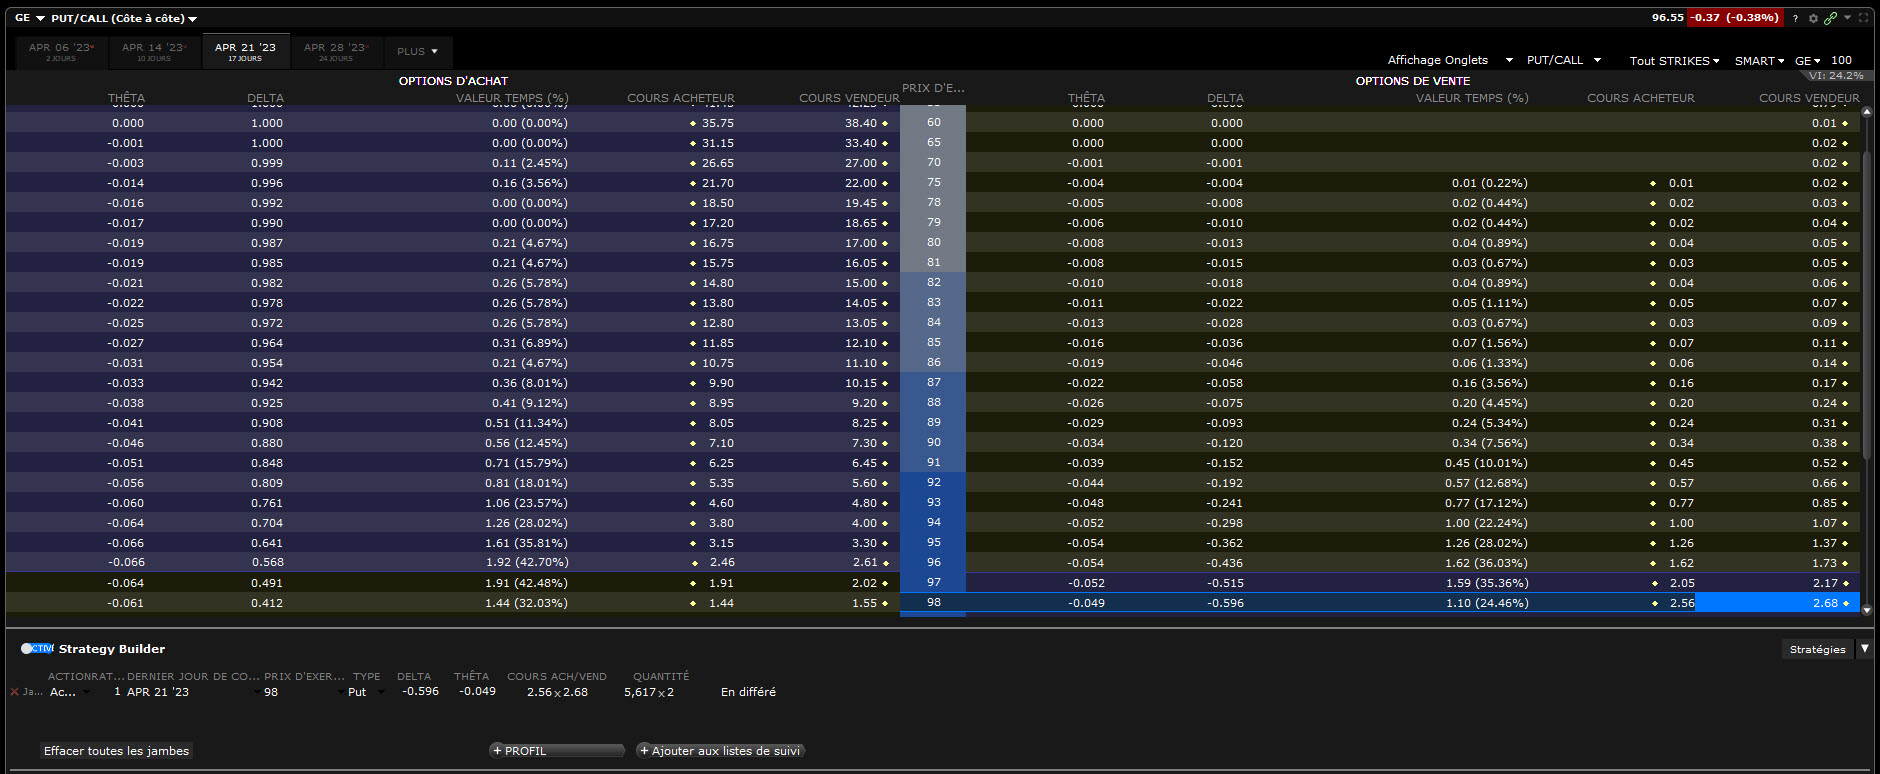Click the PRIX D'E... strike column header
This screenshot has height=774, width=1880.
[933, 88]
